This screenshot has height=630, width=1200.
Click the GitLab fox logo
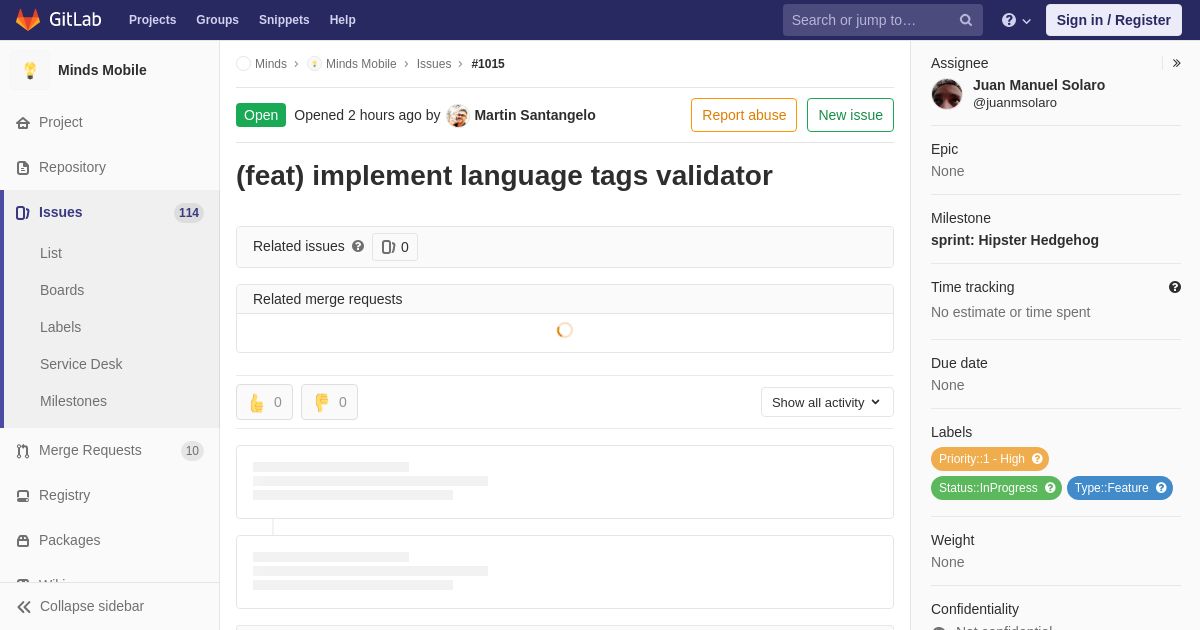tap(28, 20)
